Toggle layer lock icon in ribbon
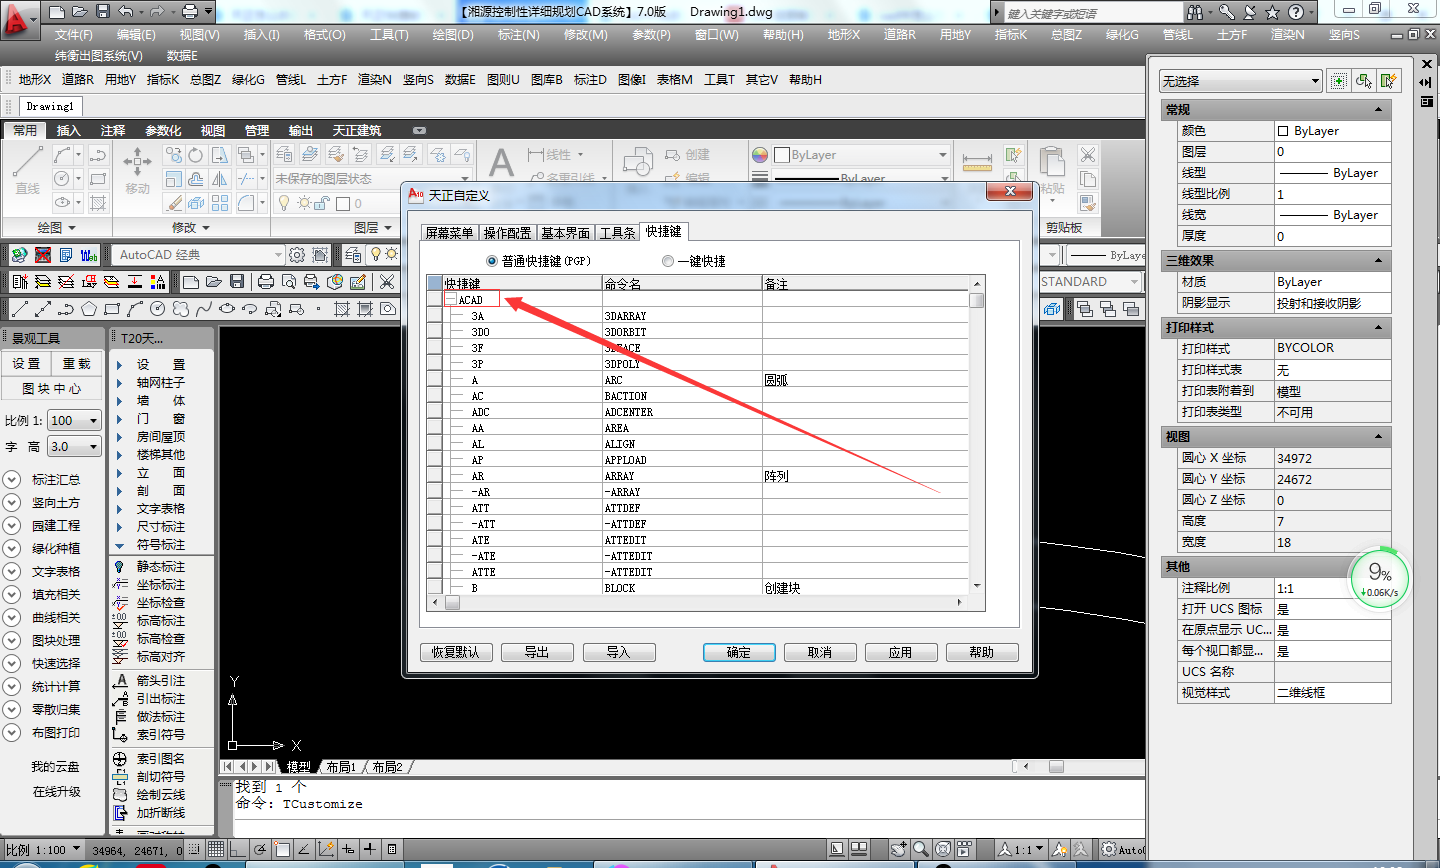1440x868 pixels. pyautogui.click(x=322, y=203)
